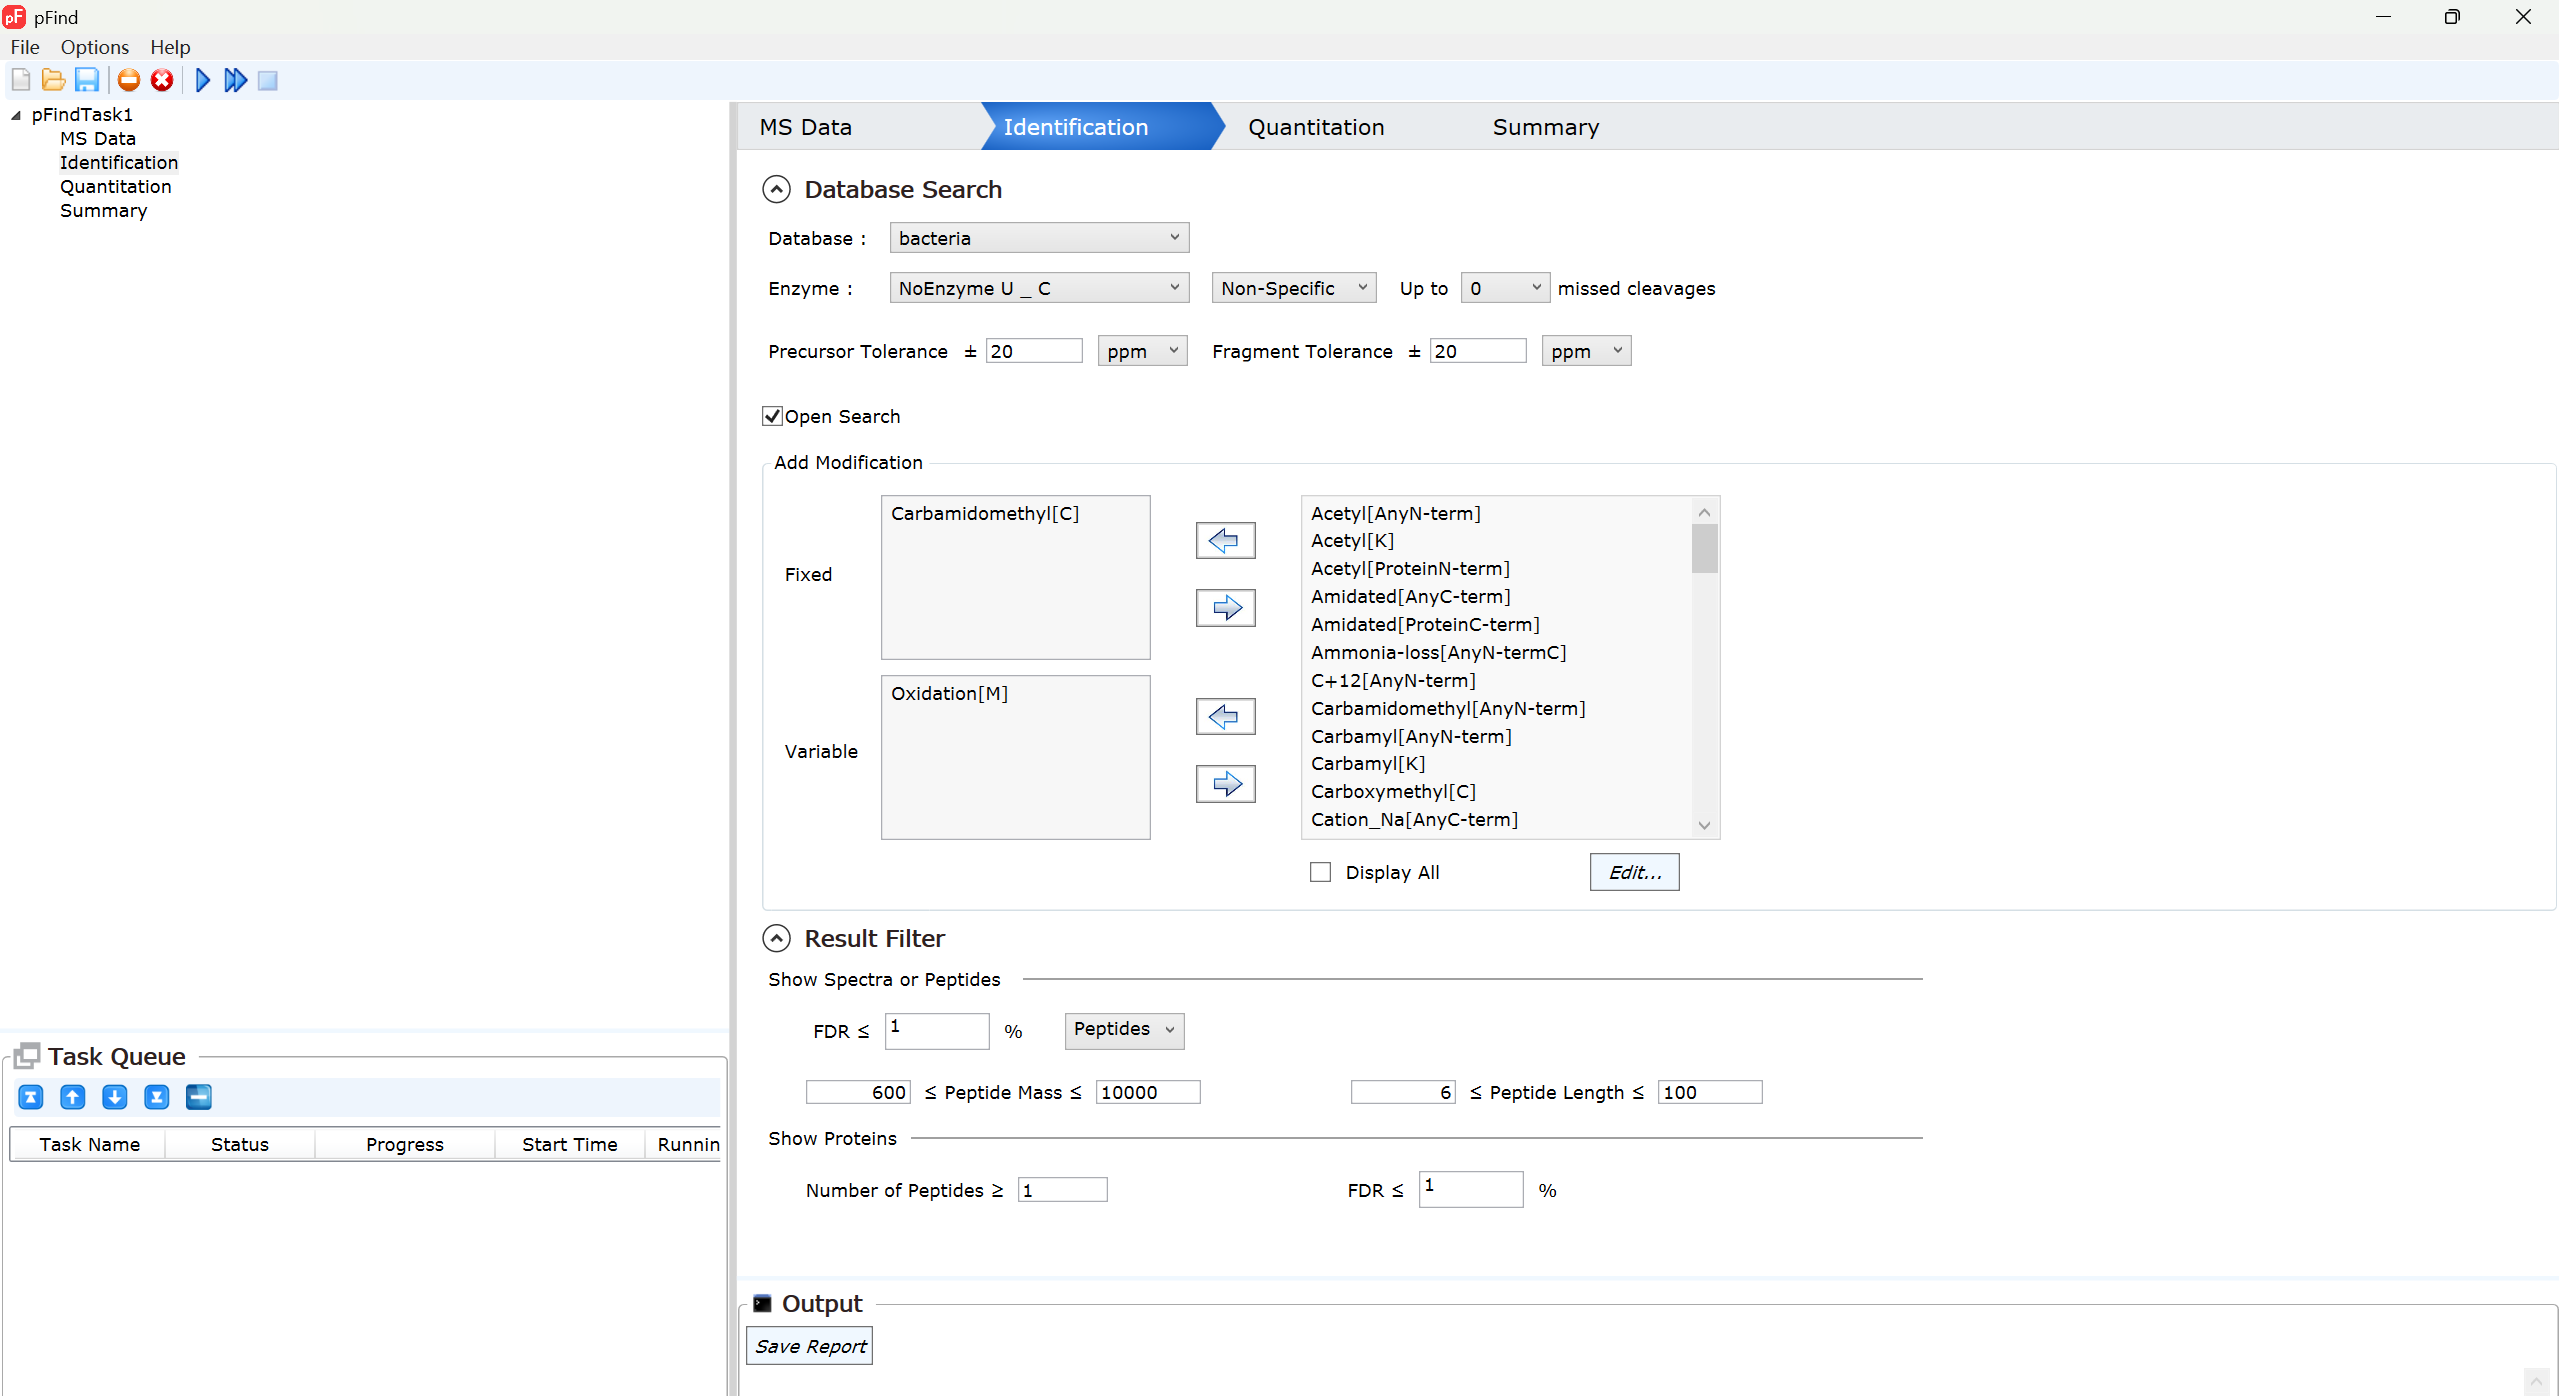Switch to the Summary tab
This screenshot has width=2559, height=1396.
tap(1545, 127)
